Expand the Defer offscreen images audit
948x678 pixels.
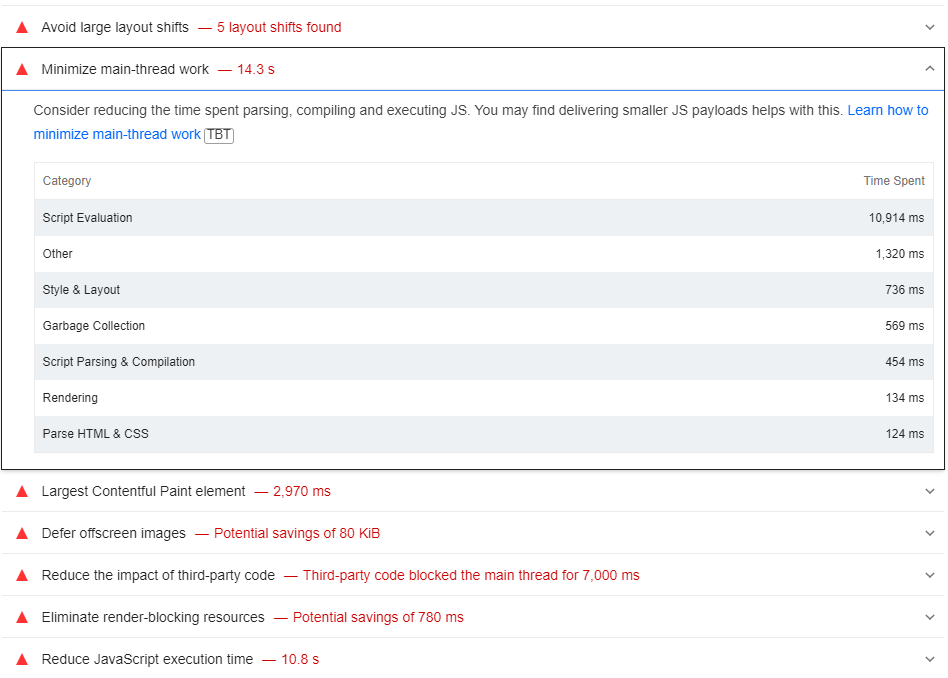click(931, 533)
